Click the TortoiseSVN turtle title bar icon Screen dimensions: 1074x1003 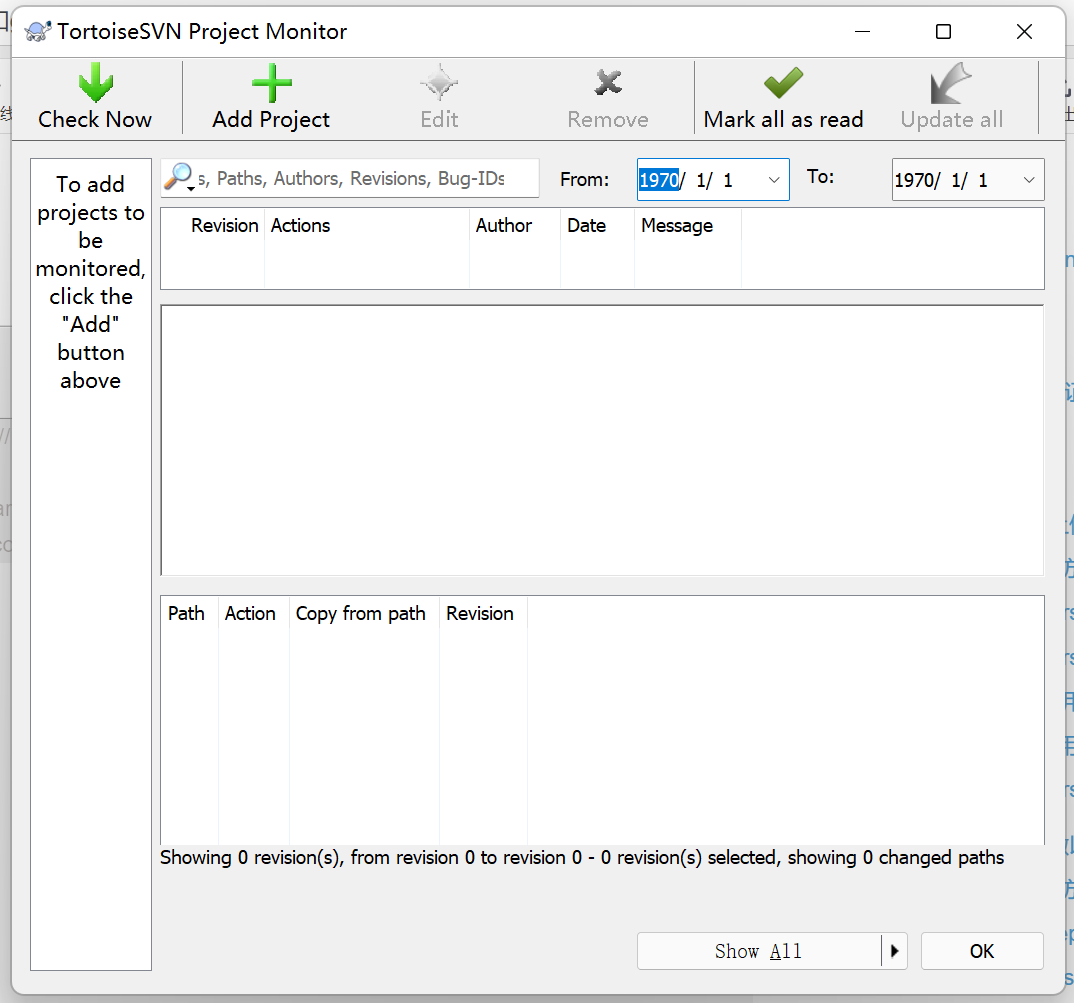pyautogui.click(x=38, y=32)
